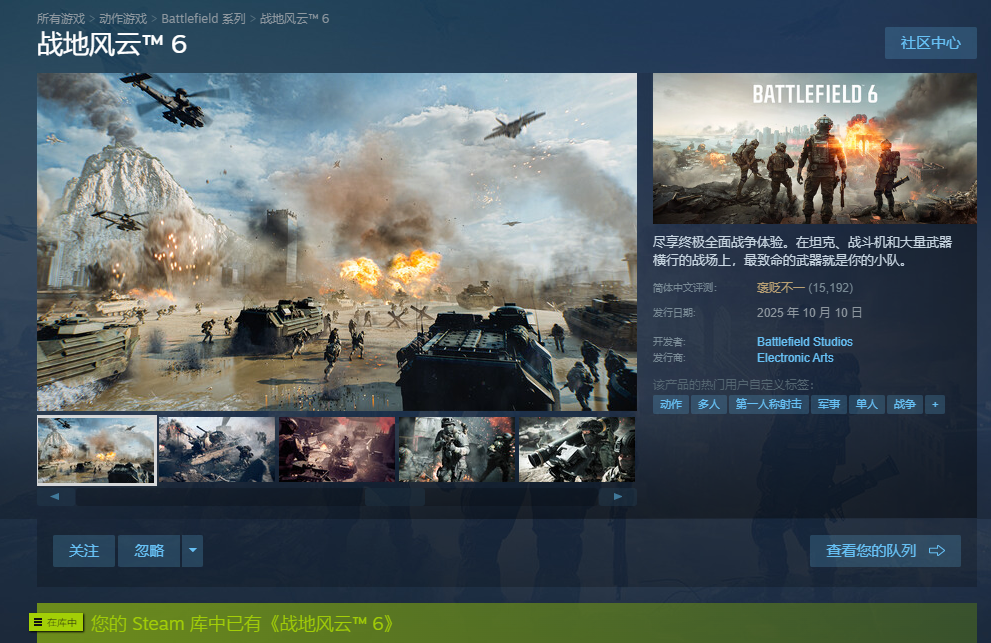The width and height of the screenshot is (991, 643).
Task: Open the Battlefield 系列 breadcrumb link
Action: coord(203,19)
